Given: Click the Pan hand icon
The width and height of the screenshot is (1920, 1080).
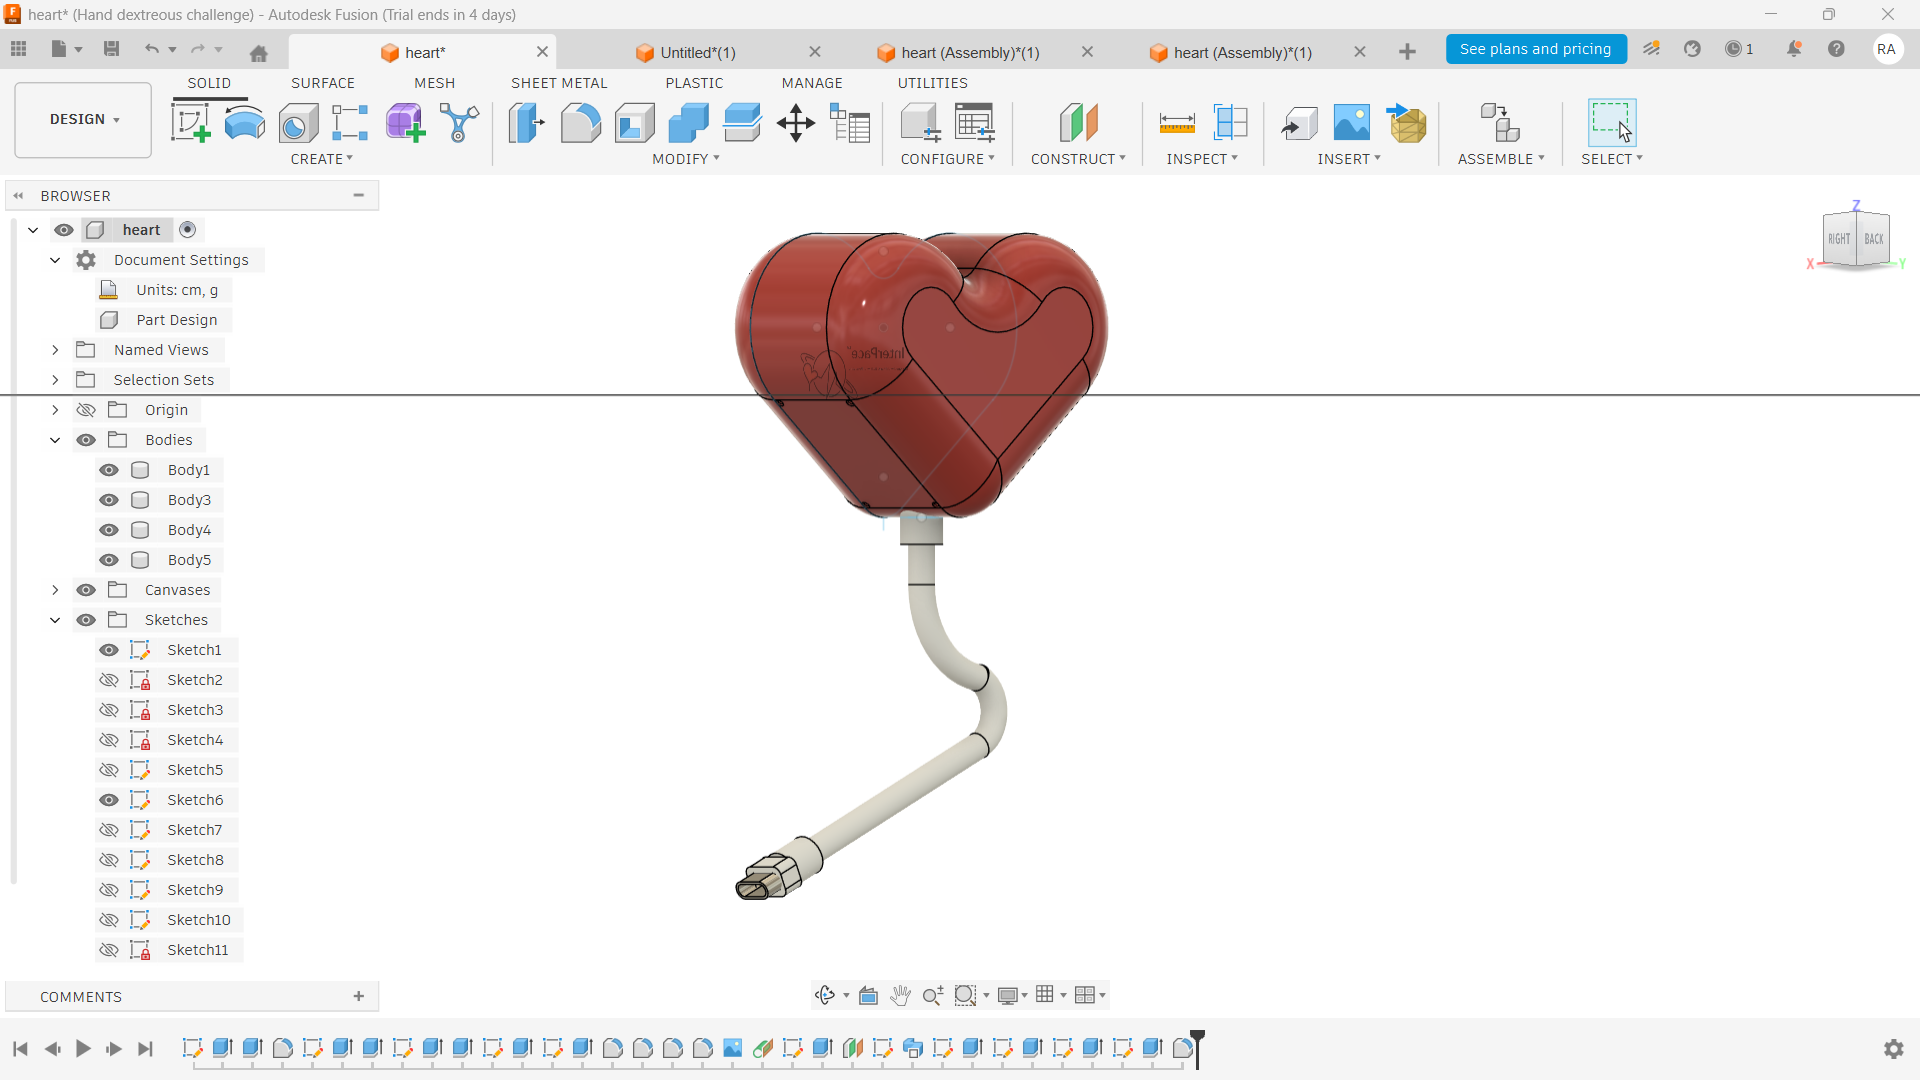Looking at the screenshot, I should click(x=900, y=995).
